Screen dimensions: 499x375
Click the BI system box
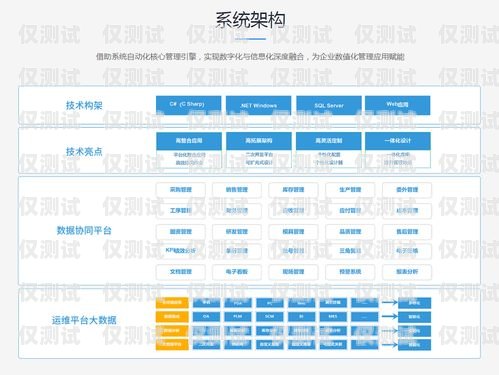pyautogui.click(x=301, y=317)
